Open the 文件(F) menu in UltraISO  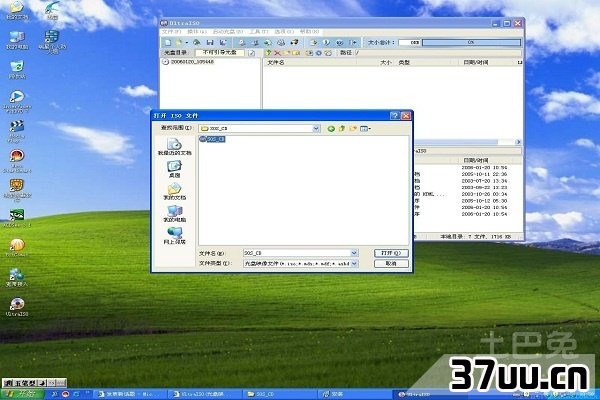tap(171, 31)
